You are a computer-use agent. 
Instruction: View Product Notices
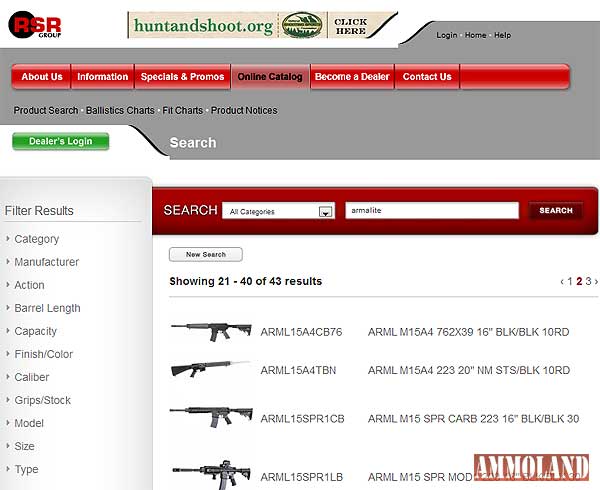[x=244, y=110]
